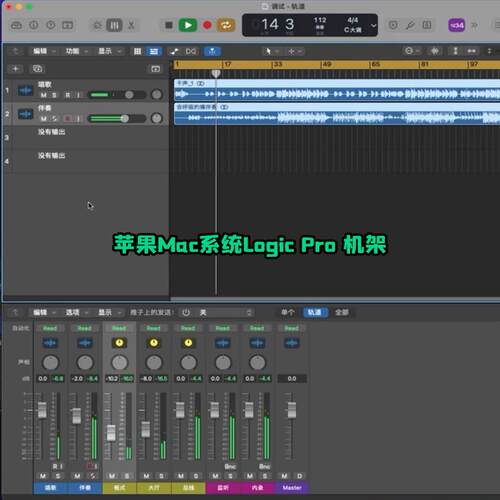Click the grid view icon in tracks toolbar
The height and width of the screenshot is (500, 500).
pos(137,51)
